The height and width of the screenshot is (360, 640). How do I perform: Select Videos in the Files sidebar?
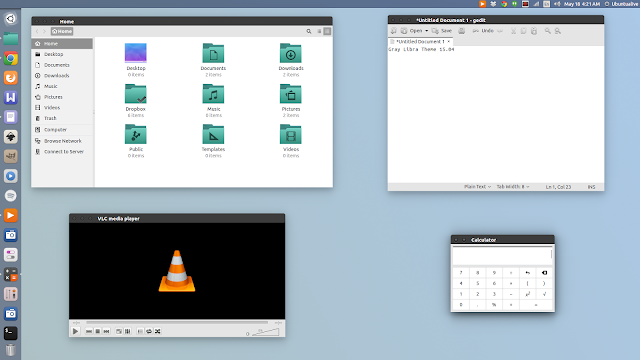62,107
